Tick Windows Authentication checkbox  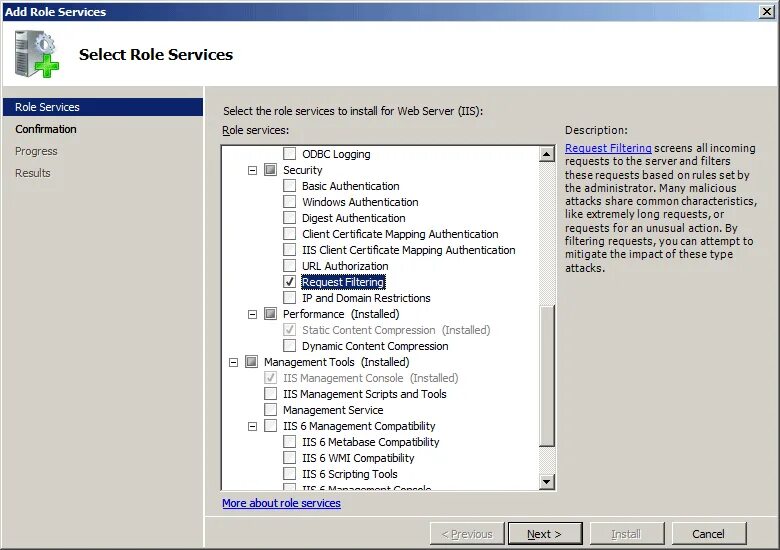tap(290, 202)
